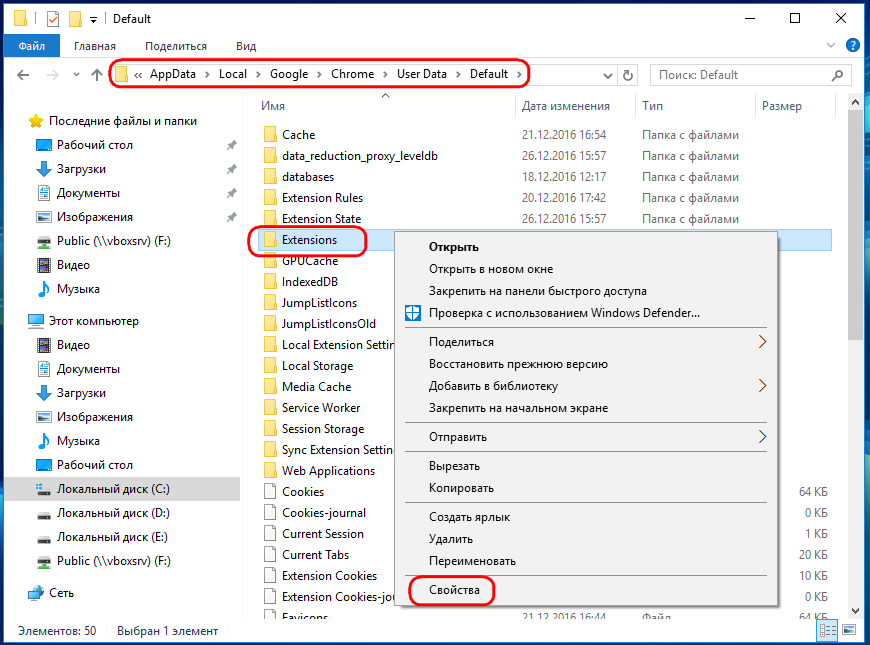Select the Extensions folder icon

[x=270, y=240]
